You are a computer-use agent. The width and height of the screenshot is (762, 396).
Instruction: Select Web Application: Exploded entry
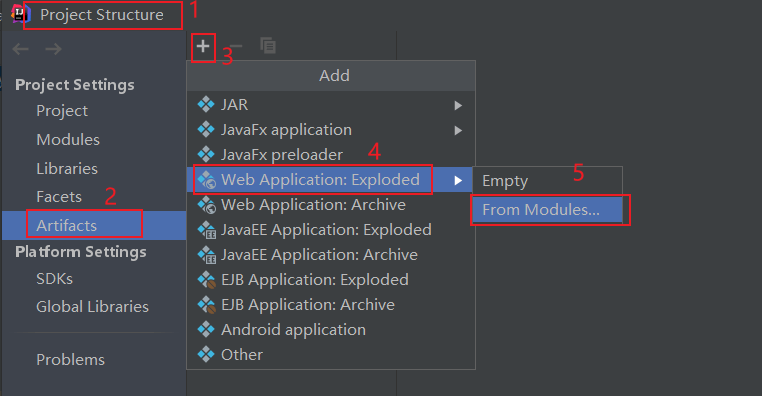[x=330, y=180]
